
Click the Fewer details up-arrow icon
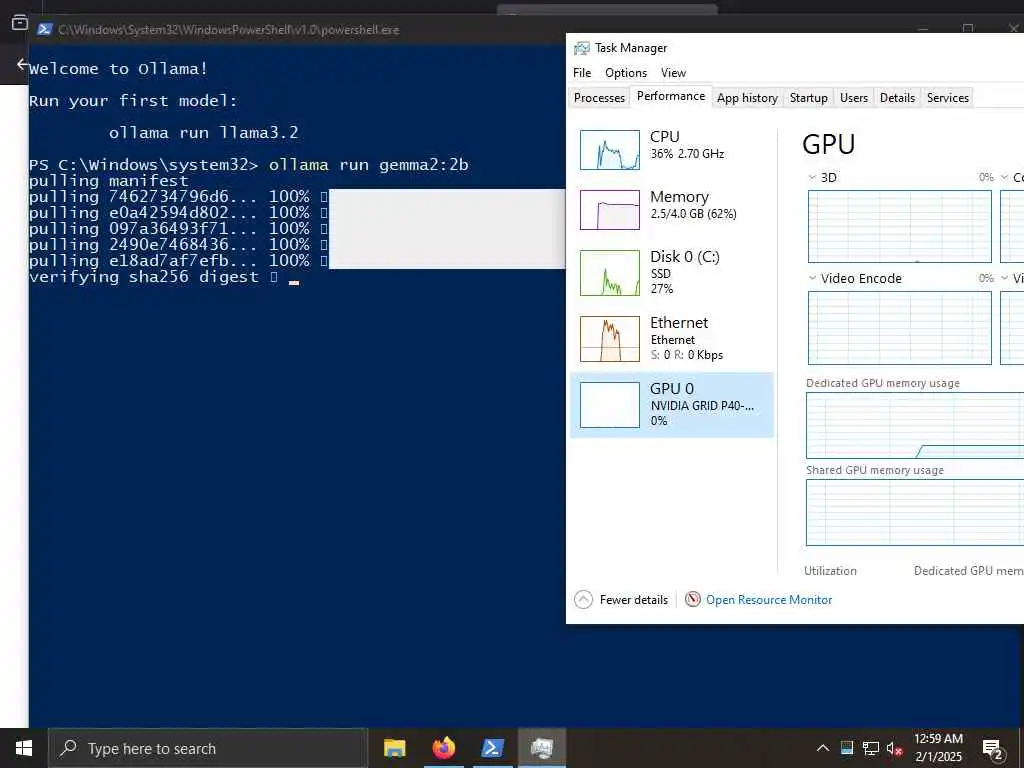583,600
